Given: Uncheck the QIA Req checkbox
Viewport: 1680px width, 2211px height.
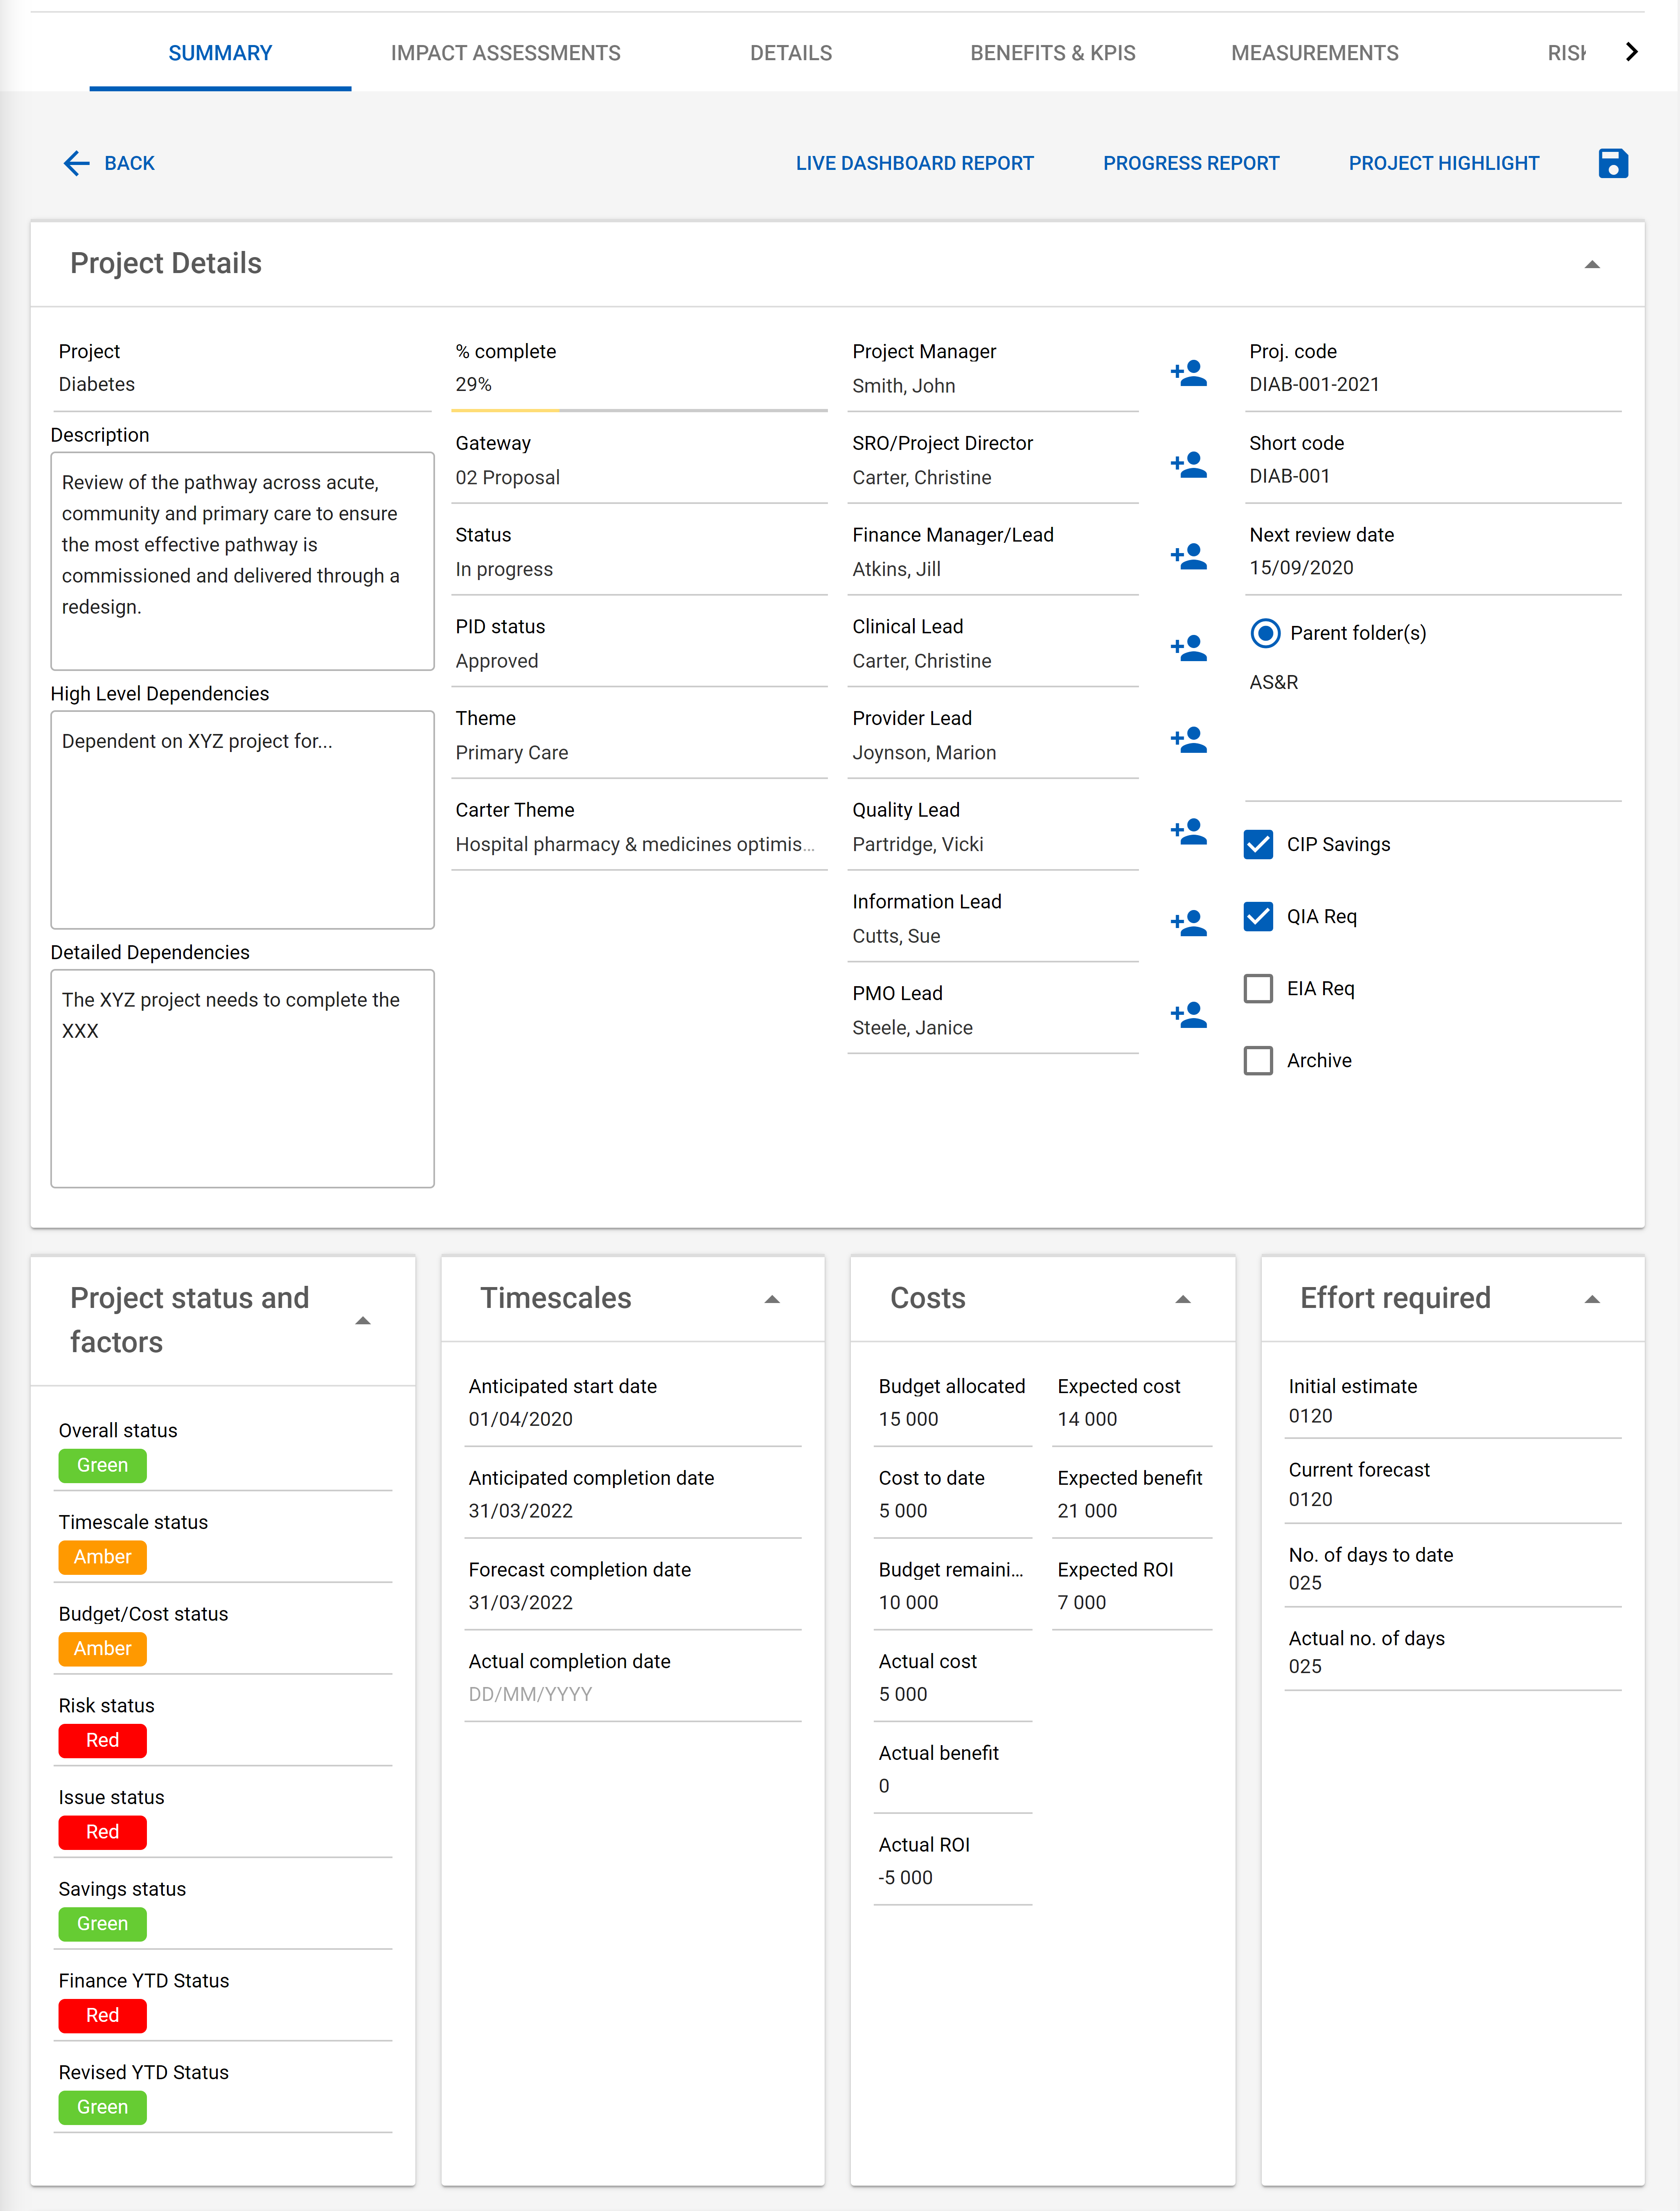Looking at the screenshot, I should point(1258,917).
